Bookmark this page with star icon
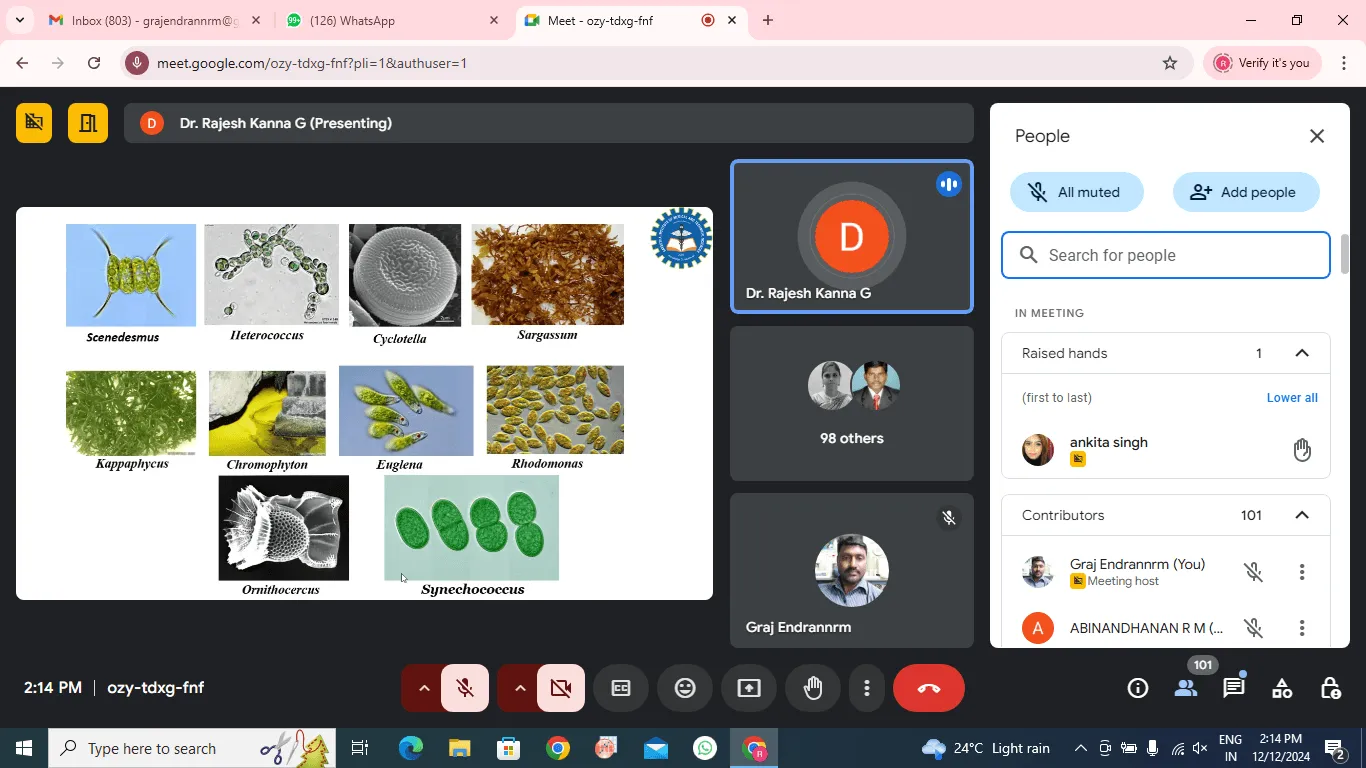 click(x=1170, y=63)
